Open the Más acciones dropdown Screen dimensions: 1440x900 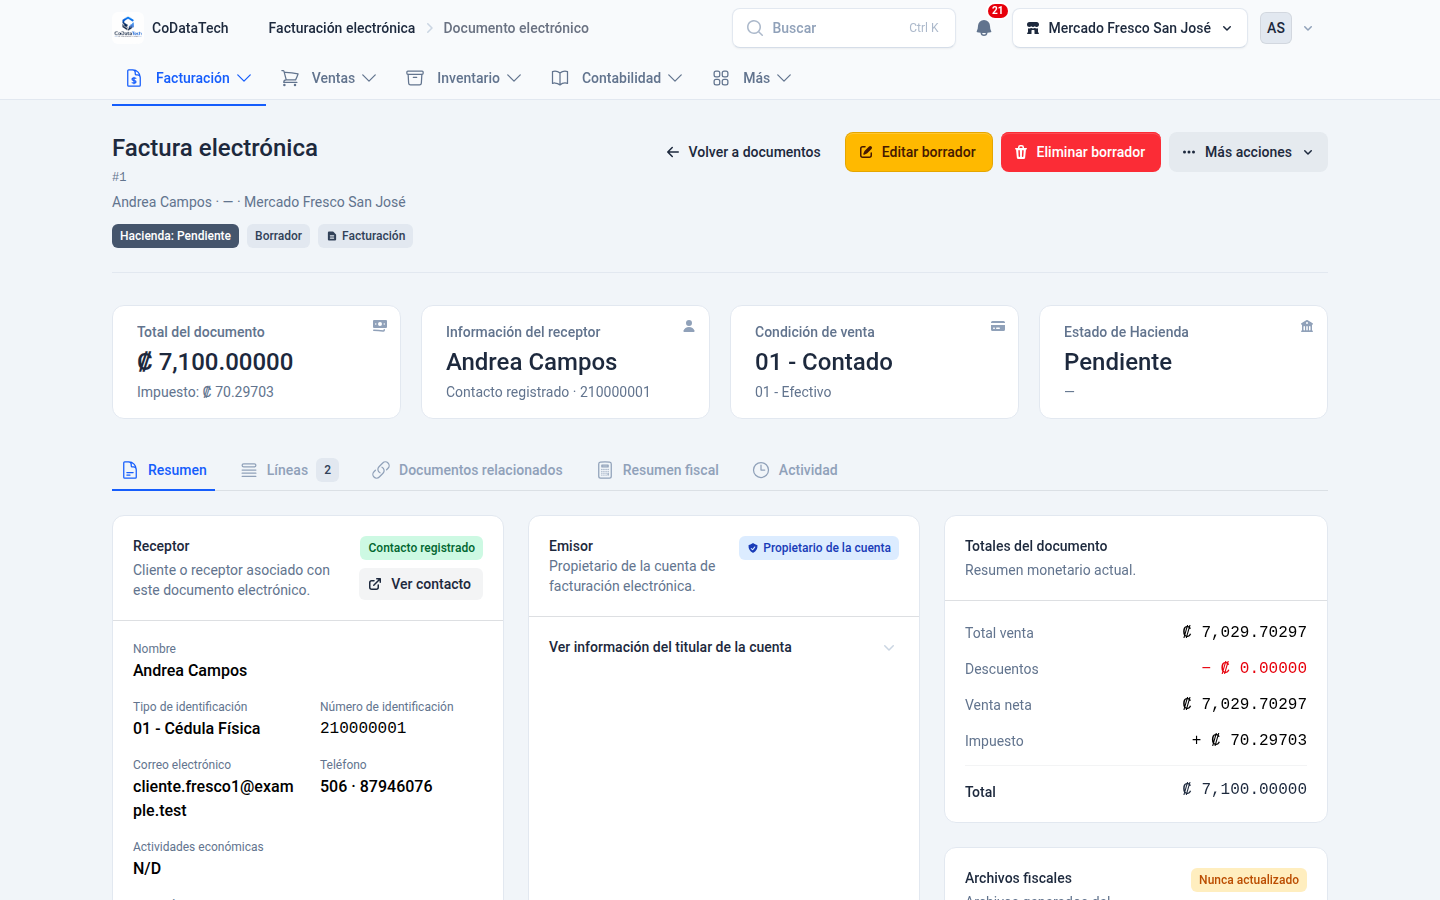(1248, 152)
